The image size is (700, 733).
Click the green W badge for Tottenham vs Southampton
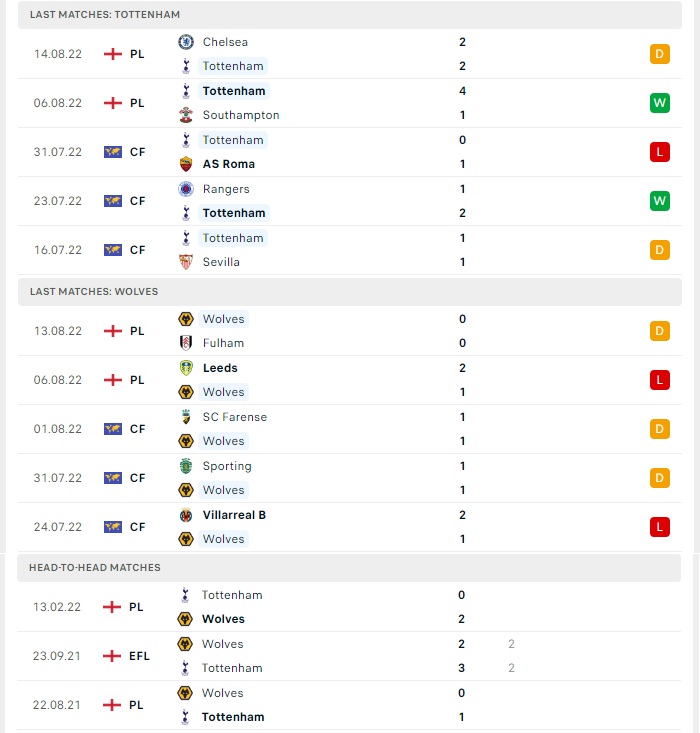click(x=660, y=103)
